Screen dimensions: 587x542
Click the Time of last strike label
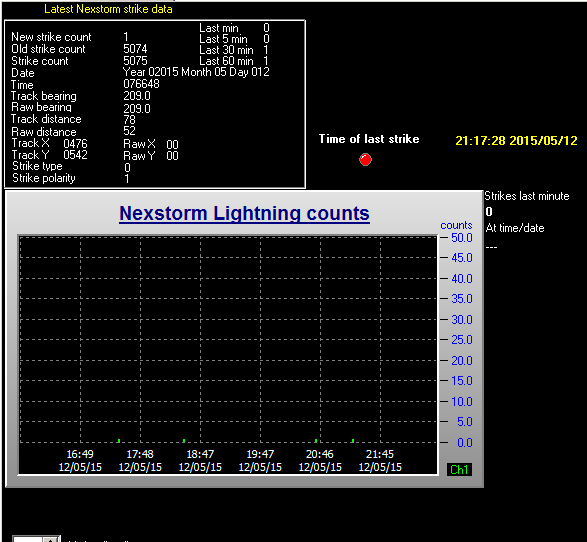pyautogui.click(x=369, y=139)
